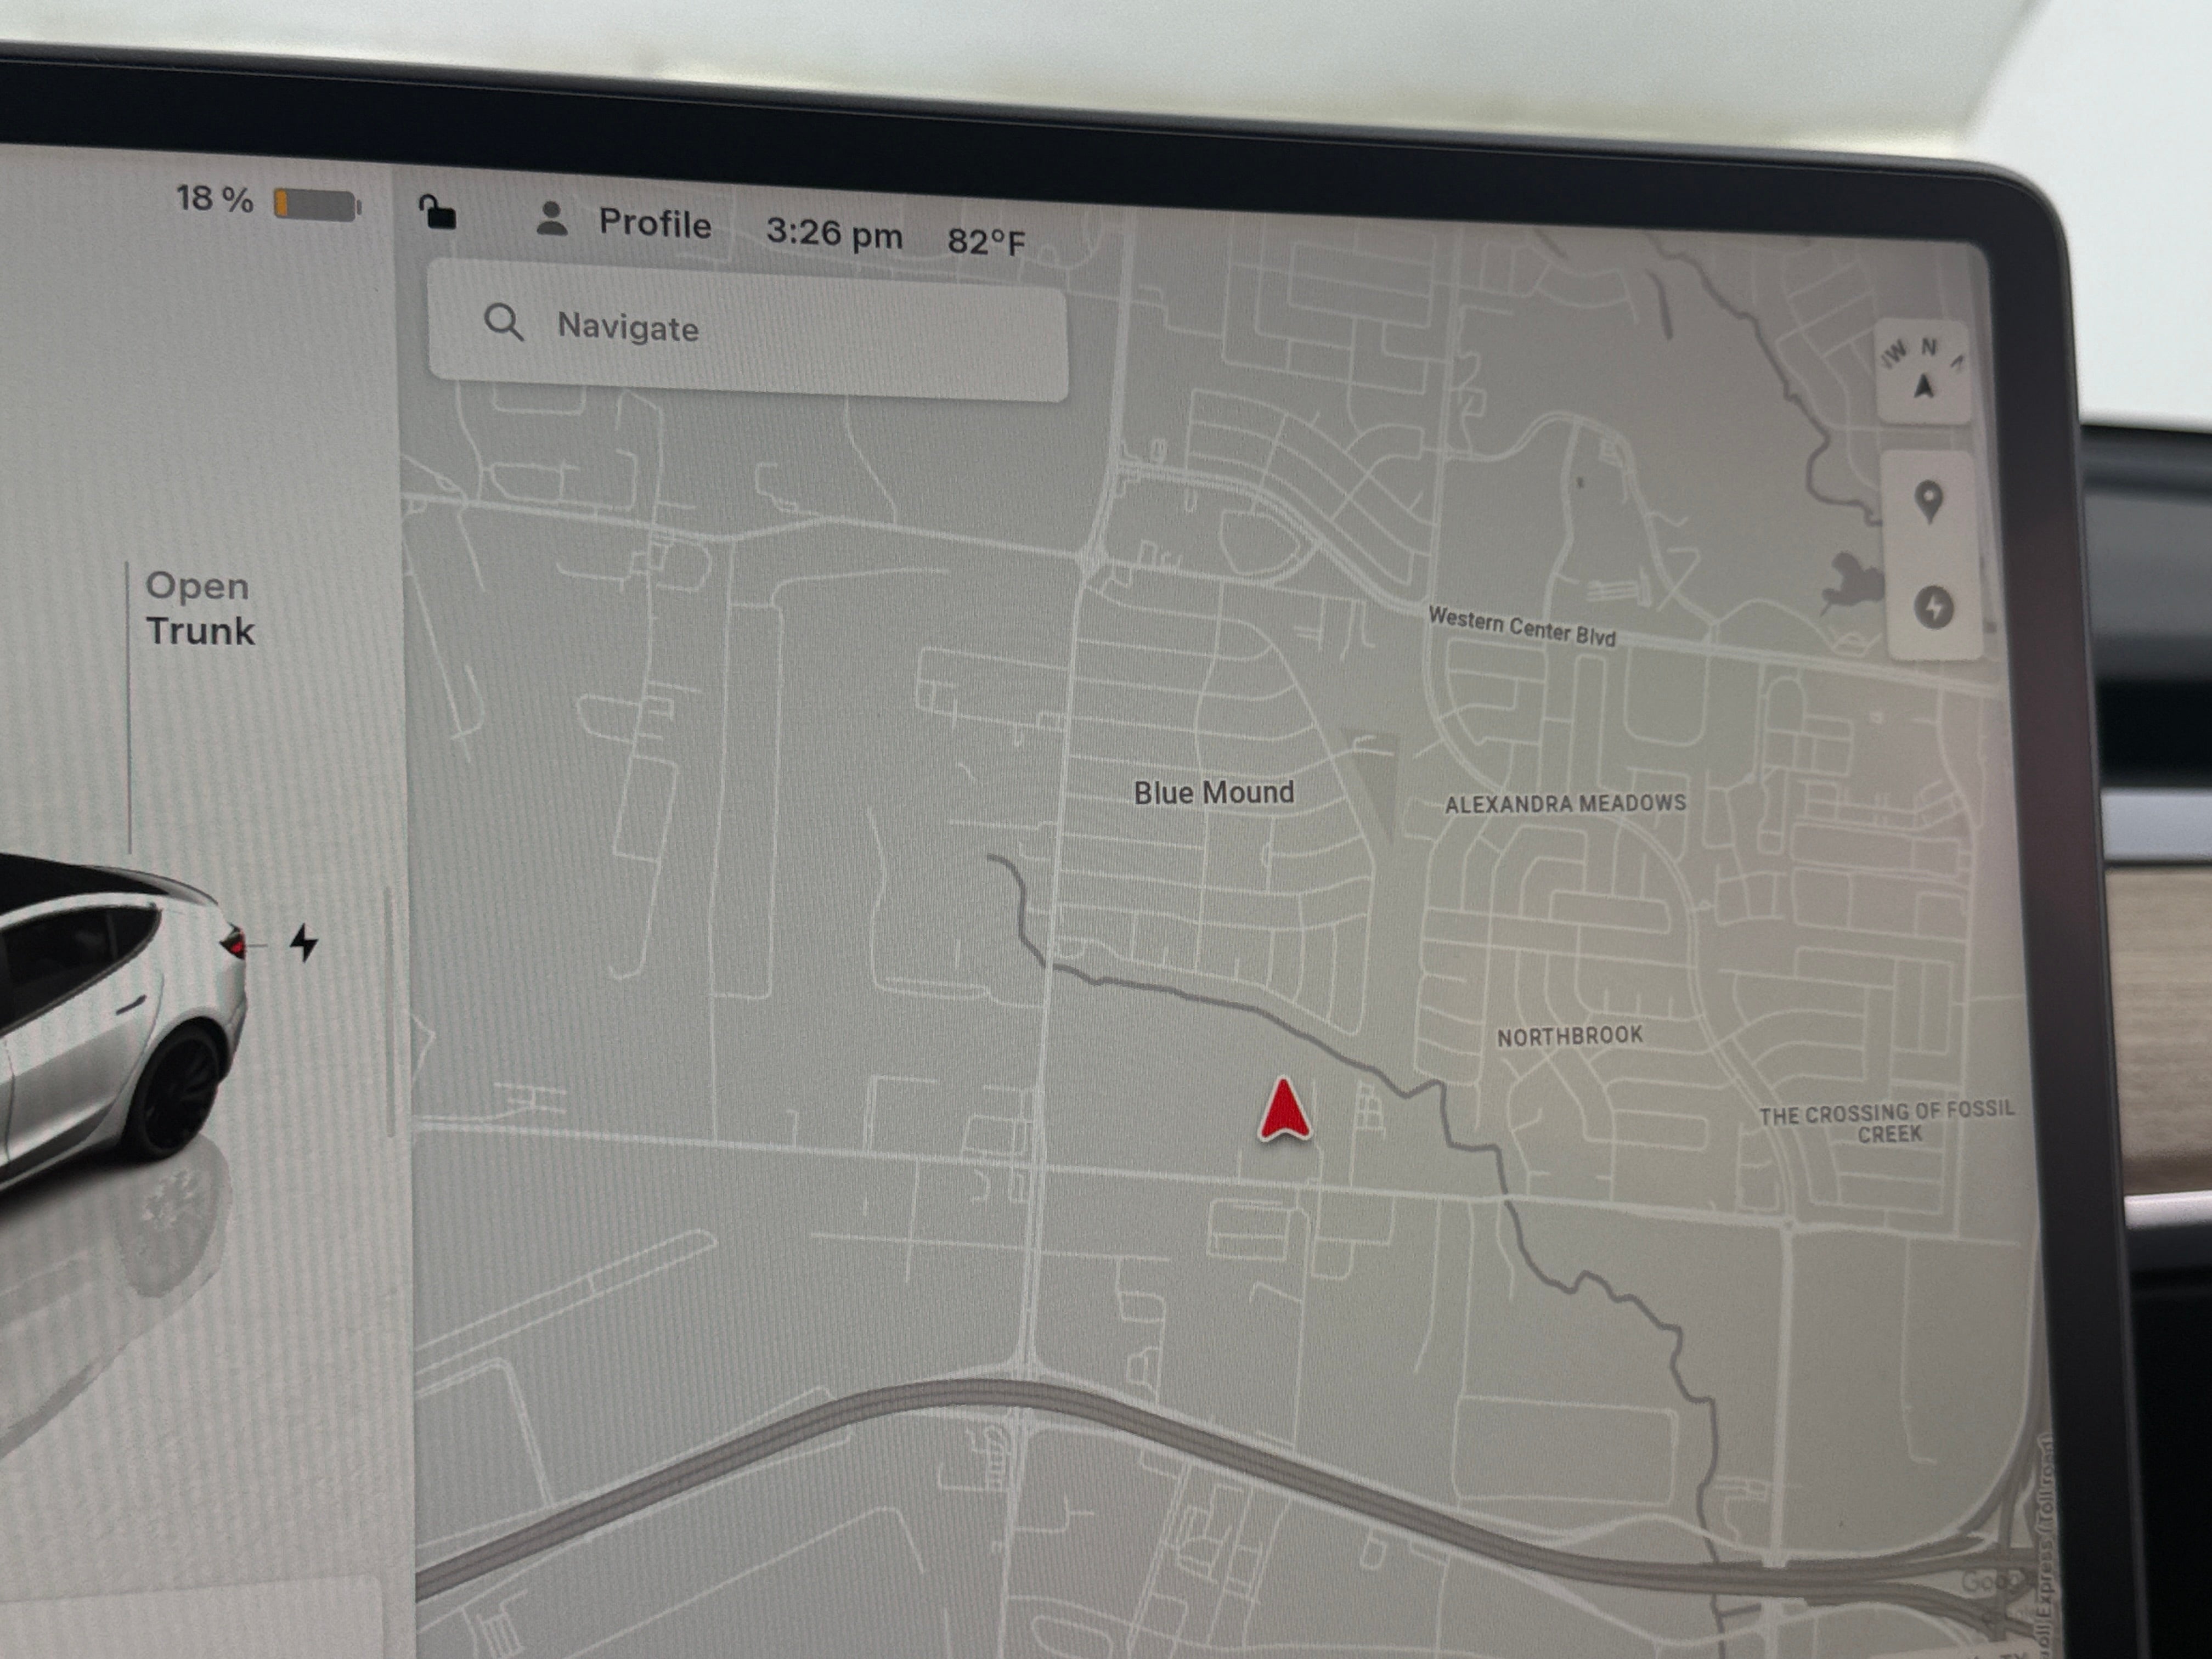2212x1659 pixels.
Task: Toggle the compass north orientation button
Action: tap(1924, 375)
